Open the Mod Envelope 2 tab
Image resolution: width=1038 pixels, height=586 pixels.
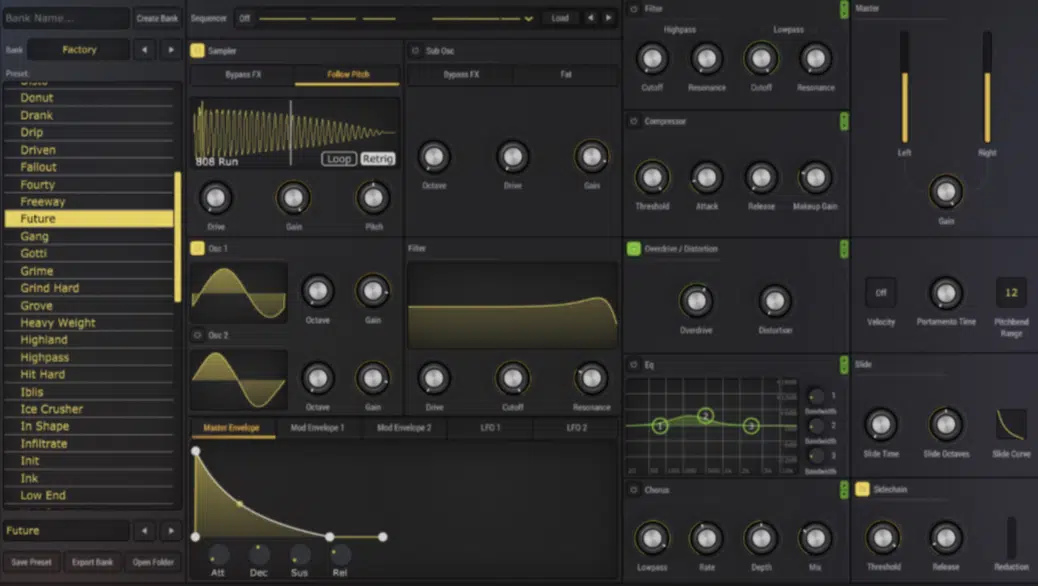pos(404,428)
